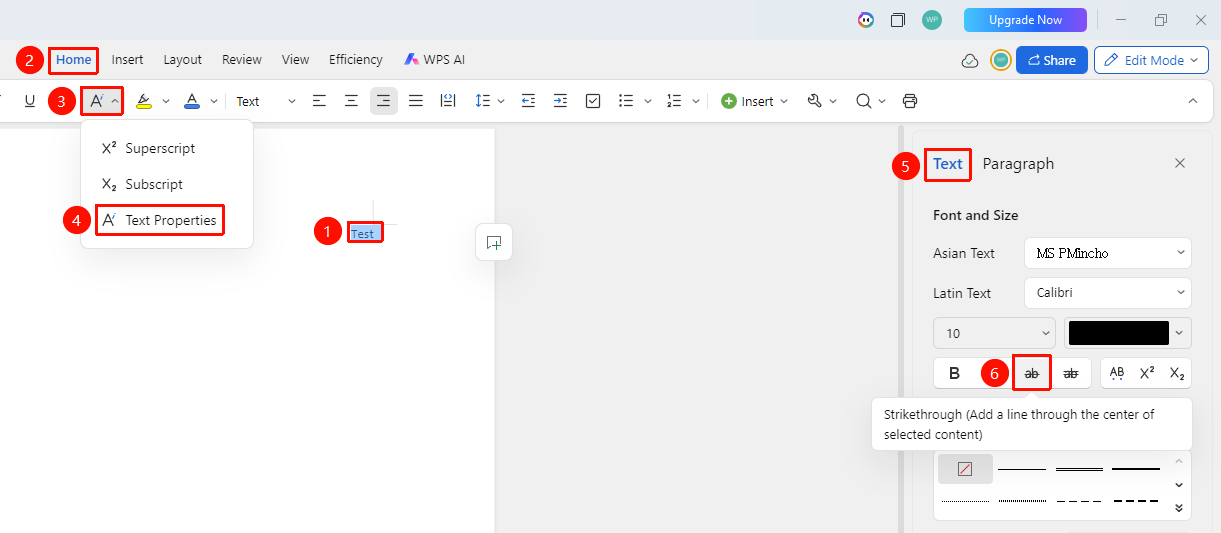Open the font size 10 dropdown
The image size is (1221, 533).
(x=994, y=333)
